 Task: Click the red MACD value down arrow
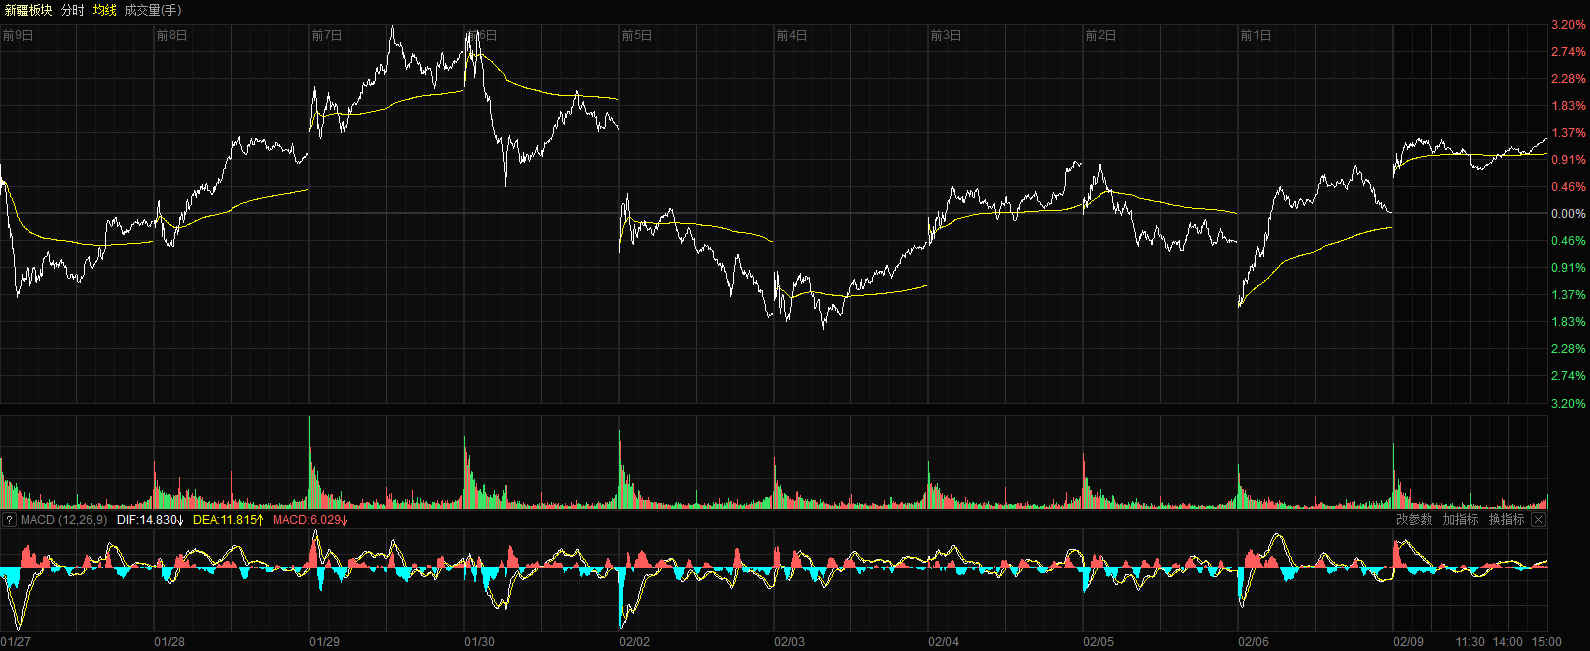pyautogui.click(x=345, y=520)
